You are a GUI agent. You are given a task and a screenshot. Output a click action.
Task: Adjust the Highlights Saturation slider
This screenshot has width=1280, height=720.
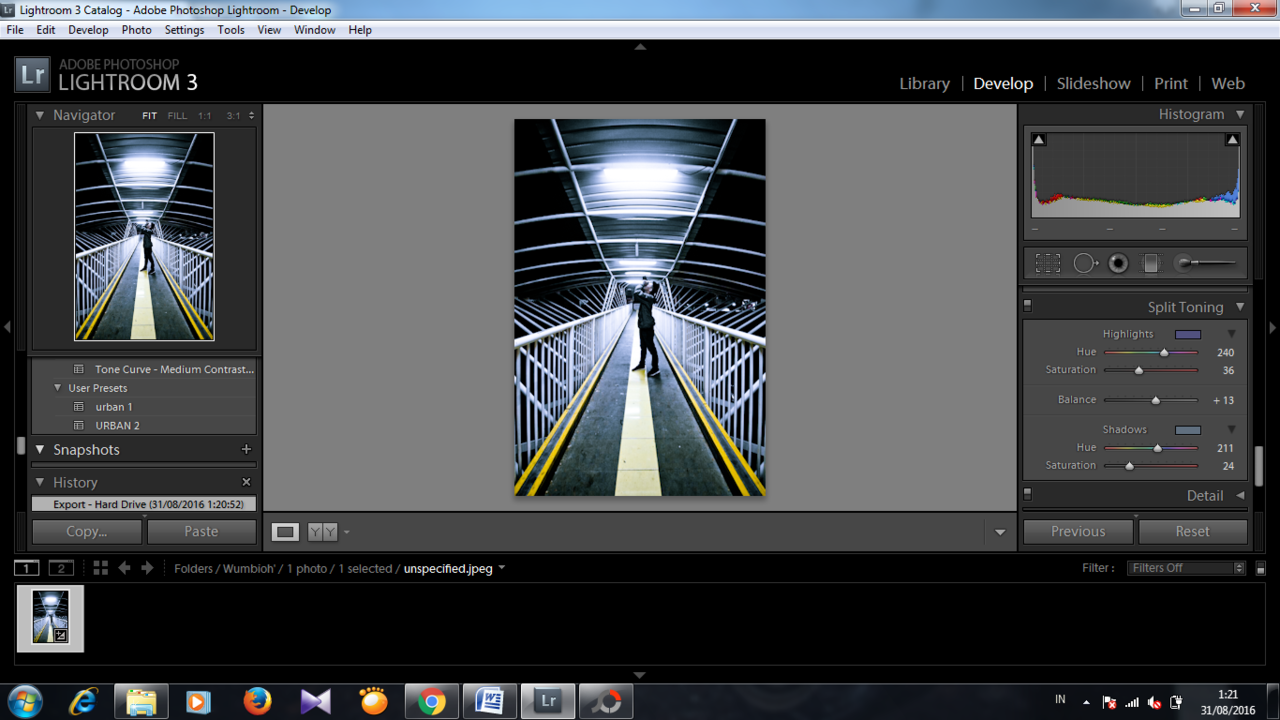tap(1139, 370)
